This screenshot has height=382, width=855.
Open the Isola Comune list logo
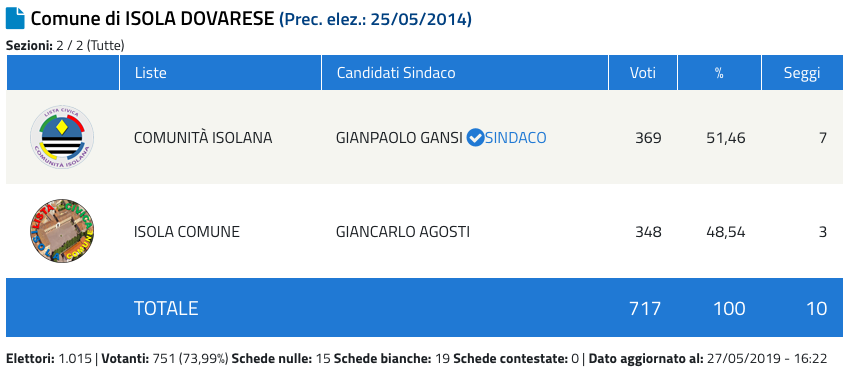[x=62, y=231]
